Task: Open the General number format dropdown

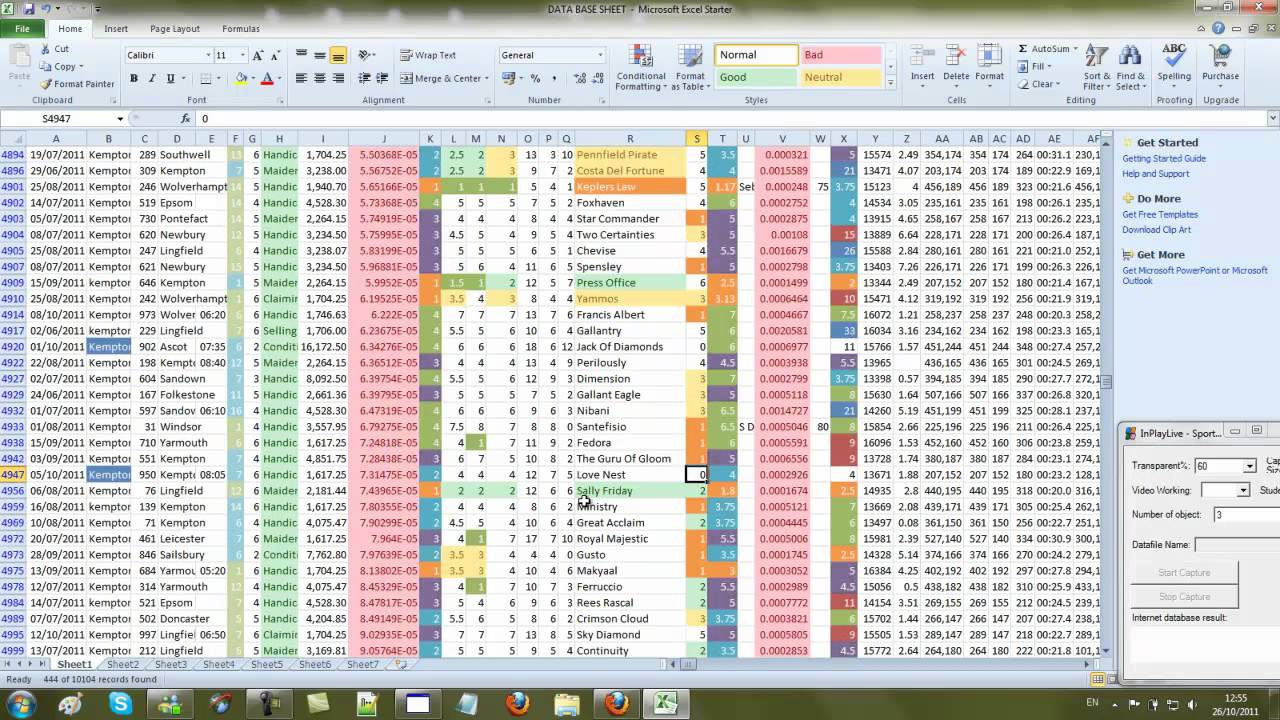Action: 600,56
